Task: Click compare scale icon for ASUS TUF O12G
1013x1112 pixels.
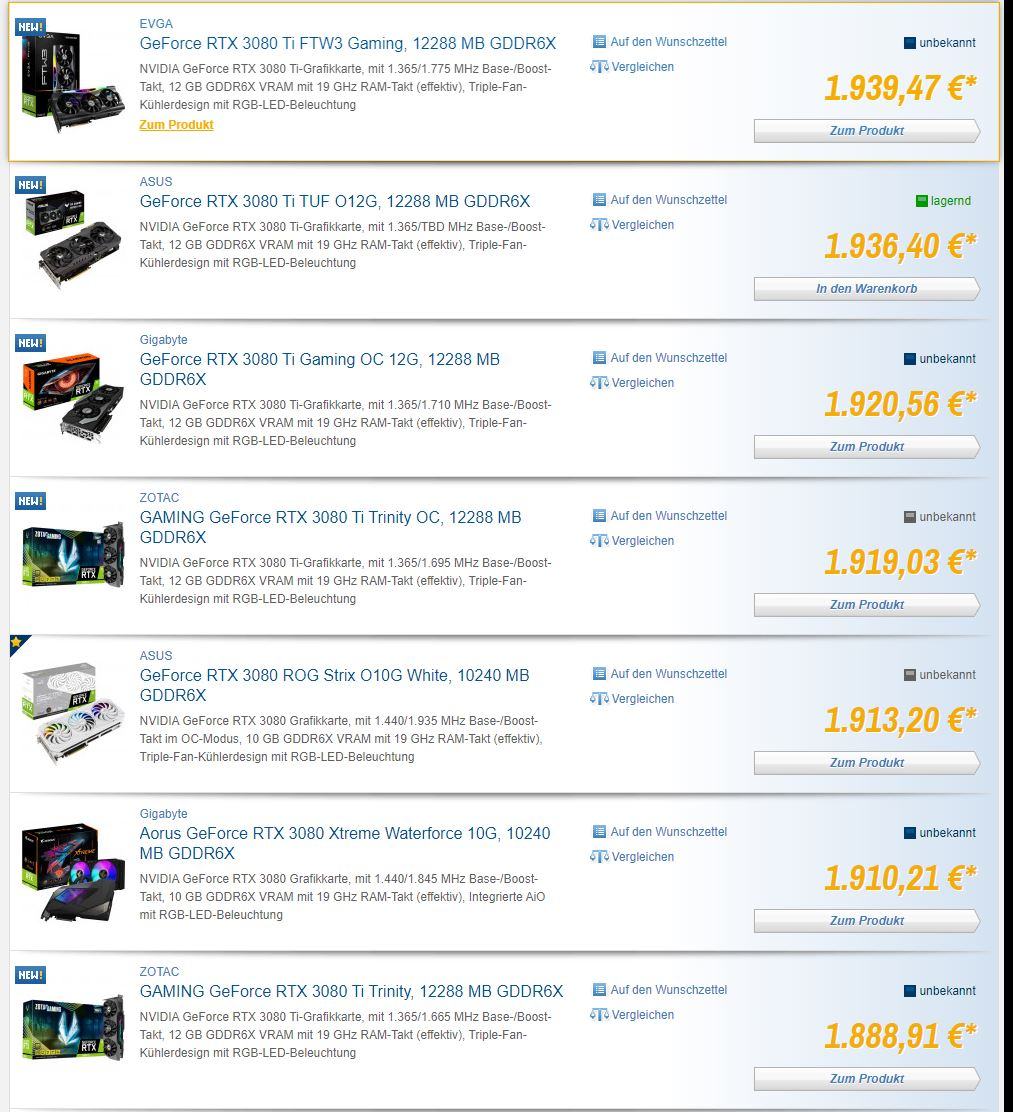Action: [599, 225]
